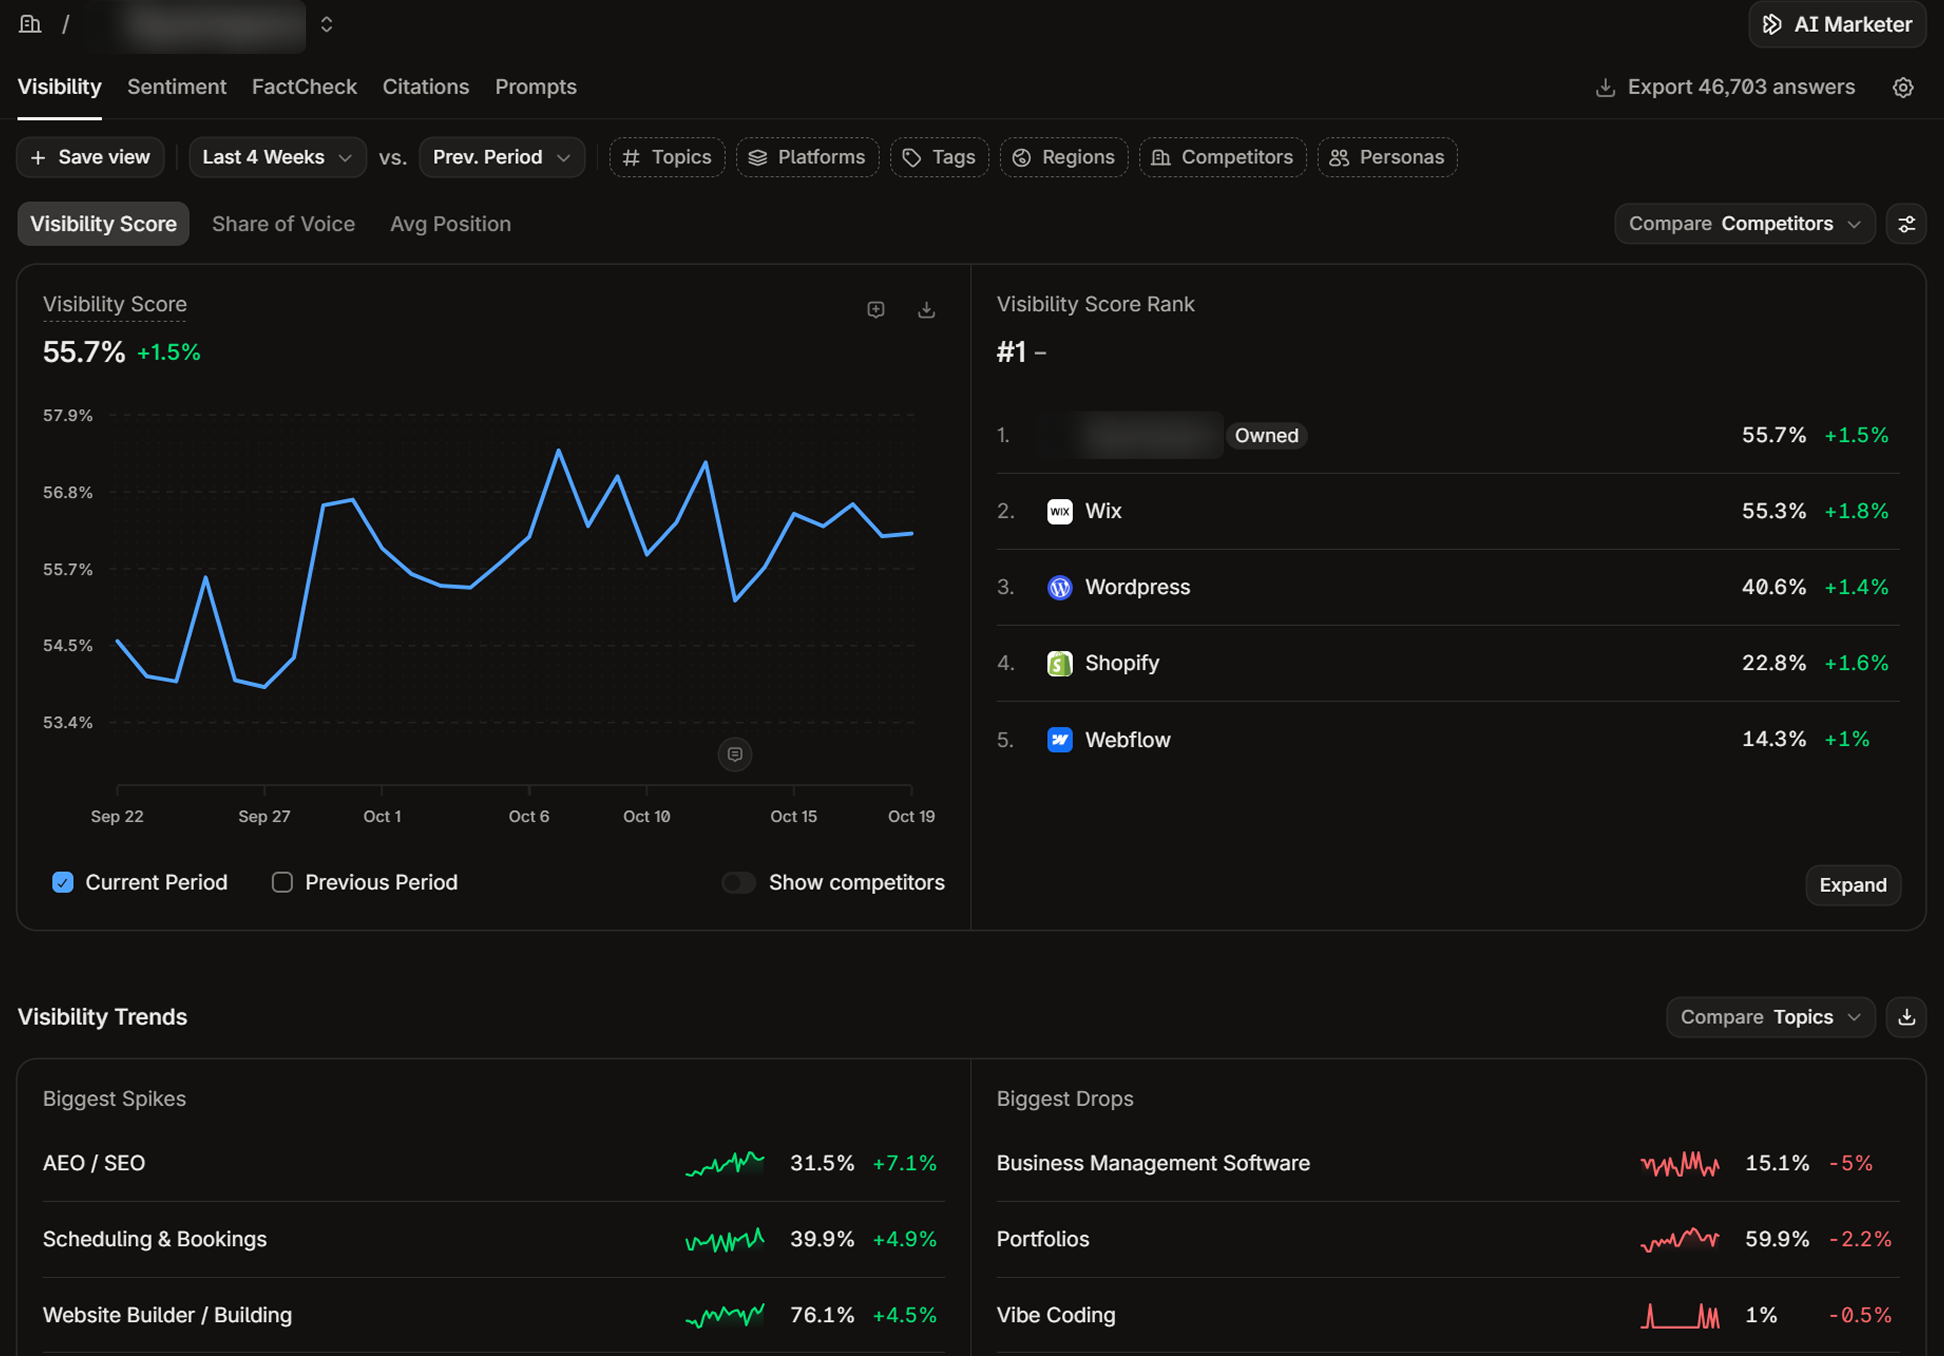Image resolution: width=1944 pixels, height=1356 pixels.
Task: Add annotation to the Visibility Score chart
Action: click(876, 310)
